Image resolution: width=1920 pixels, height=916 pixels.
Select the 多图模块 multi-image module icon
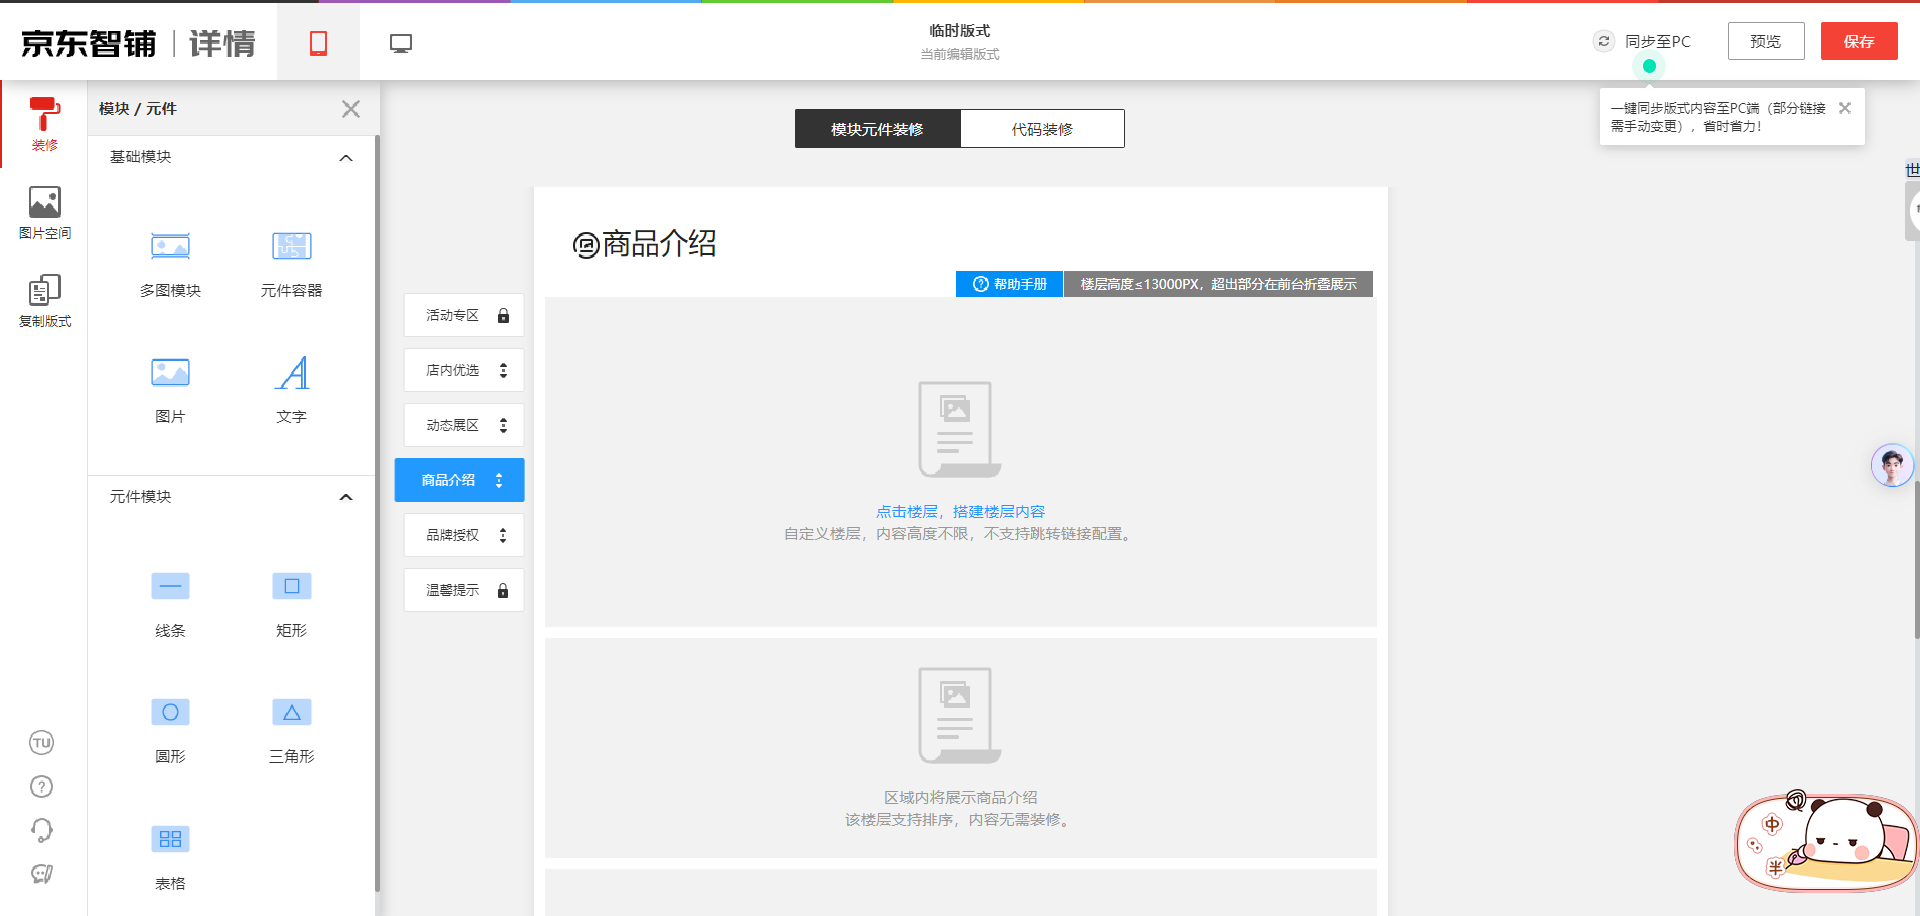pyautogui.click(x=170, y=246)
